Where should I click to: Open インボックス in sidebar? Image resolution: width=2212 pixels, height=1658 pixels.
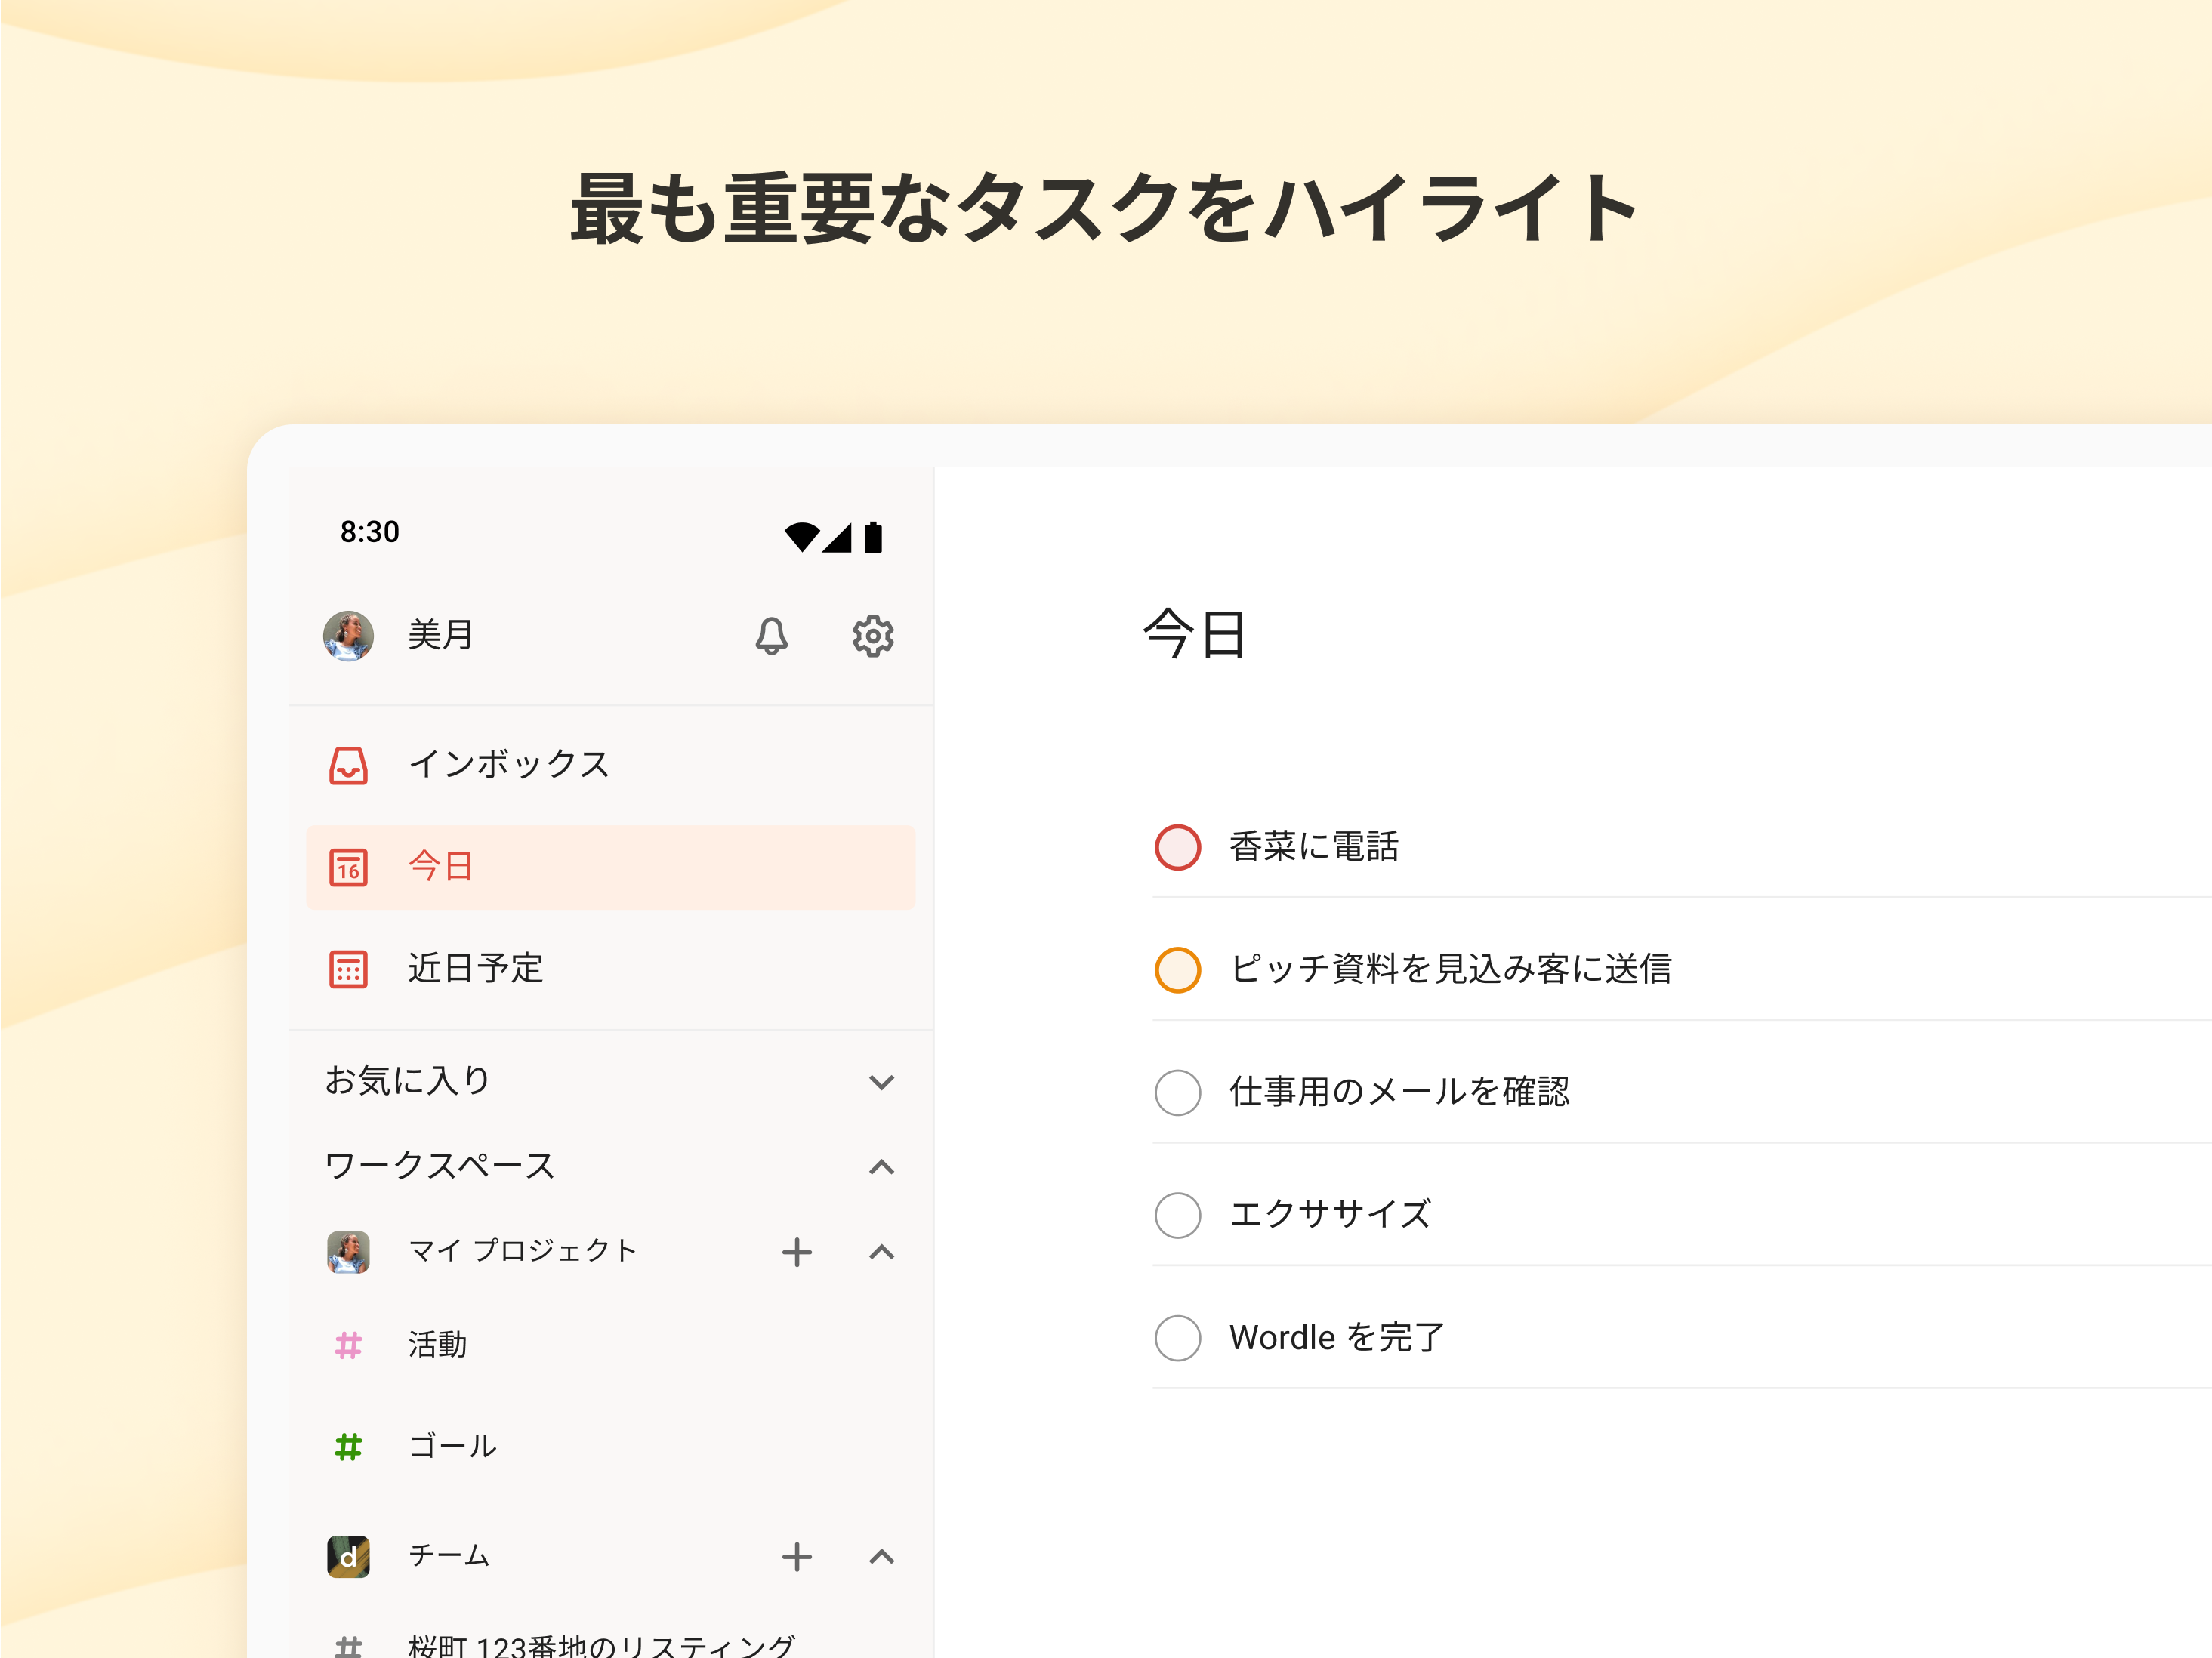(611, 765)
